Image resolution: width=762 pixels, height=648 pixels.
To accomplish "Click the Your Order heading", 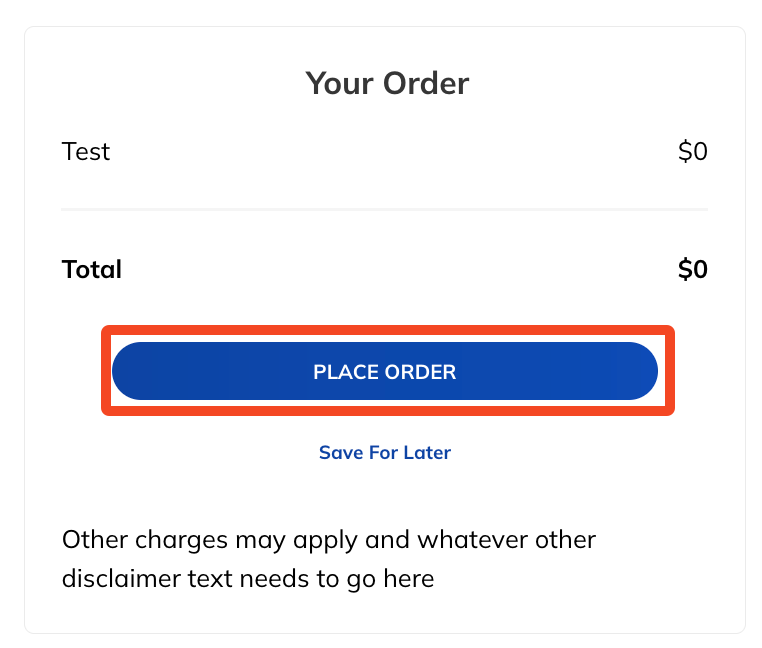I will [386, 83].
